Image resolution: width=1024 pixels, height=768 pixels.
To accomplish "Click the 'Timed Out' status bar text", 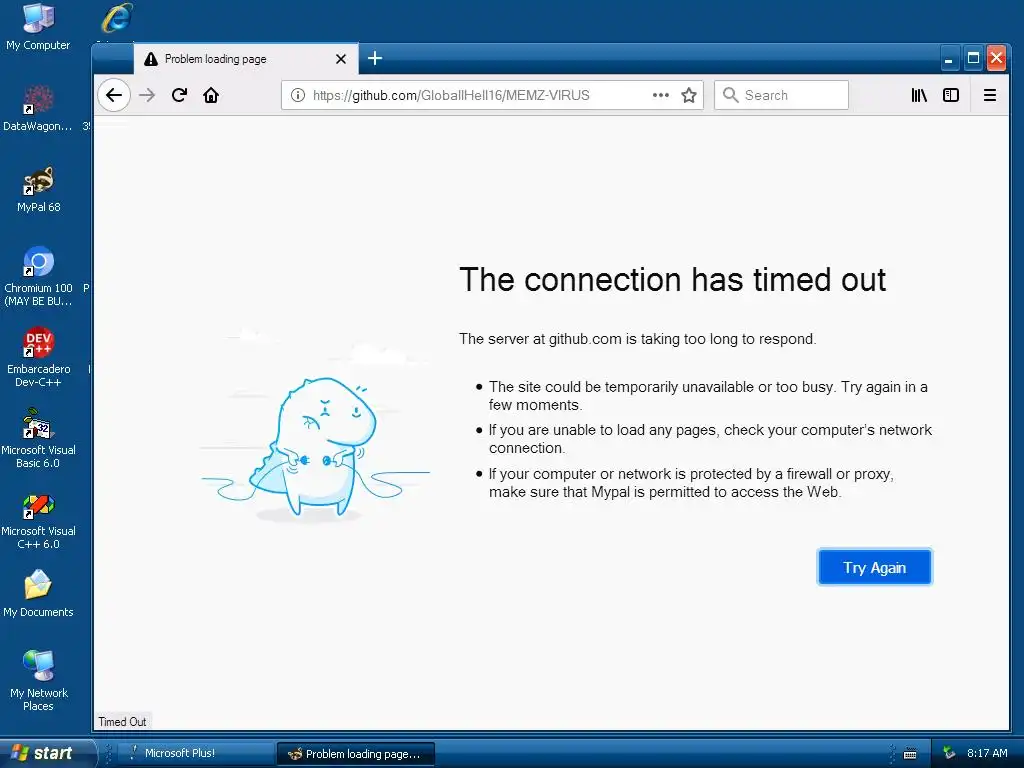I will [x=122, y=722].
